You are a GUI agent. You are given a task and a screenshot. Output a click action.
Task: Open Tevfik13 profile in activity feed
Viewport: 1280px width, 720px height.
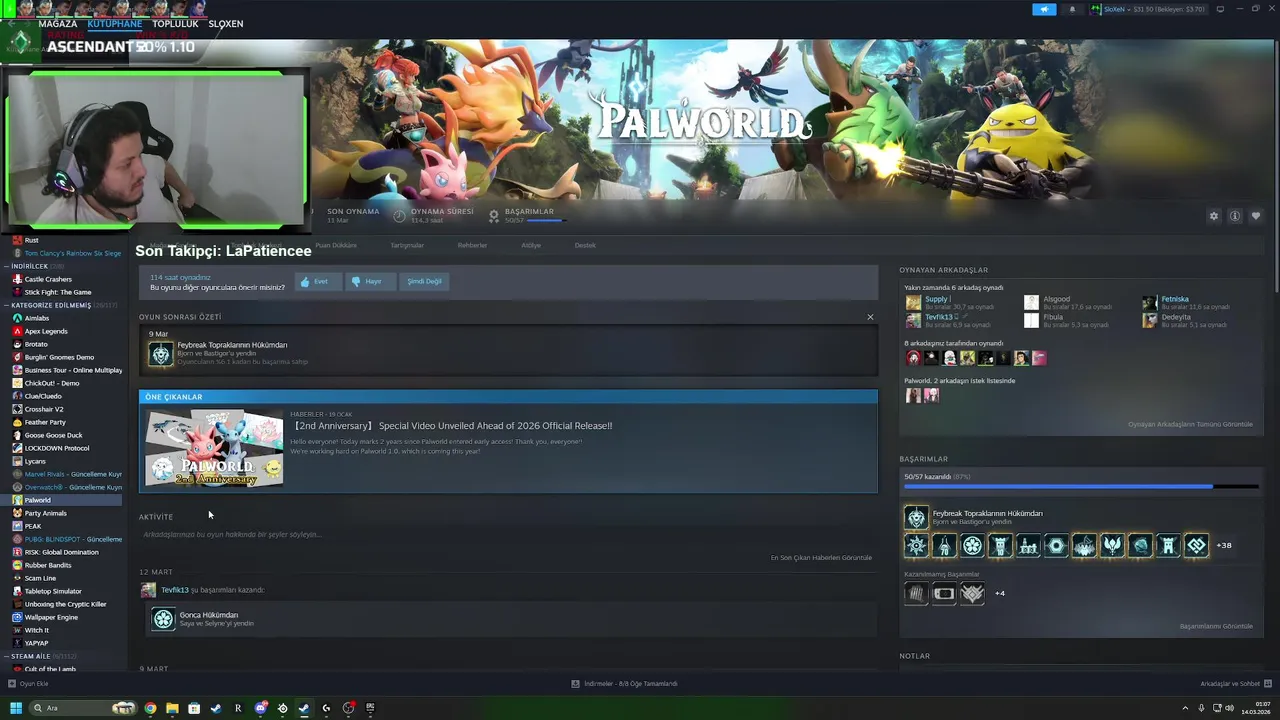pos(175,590)
